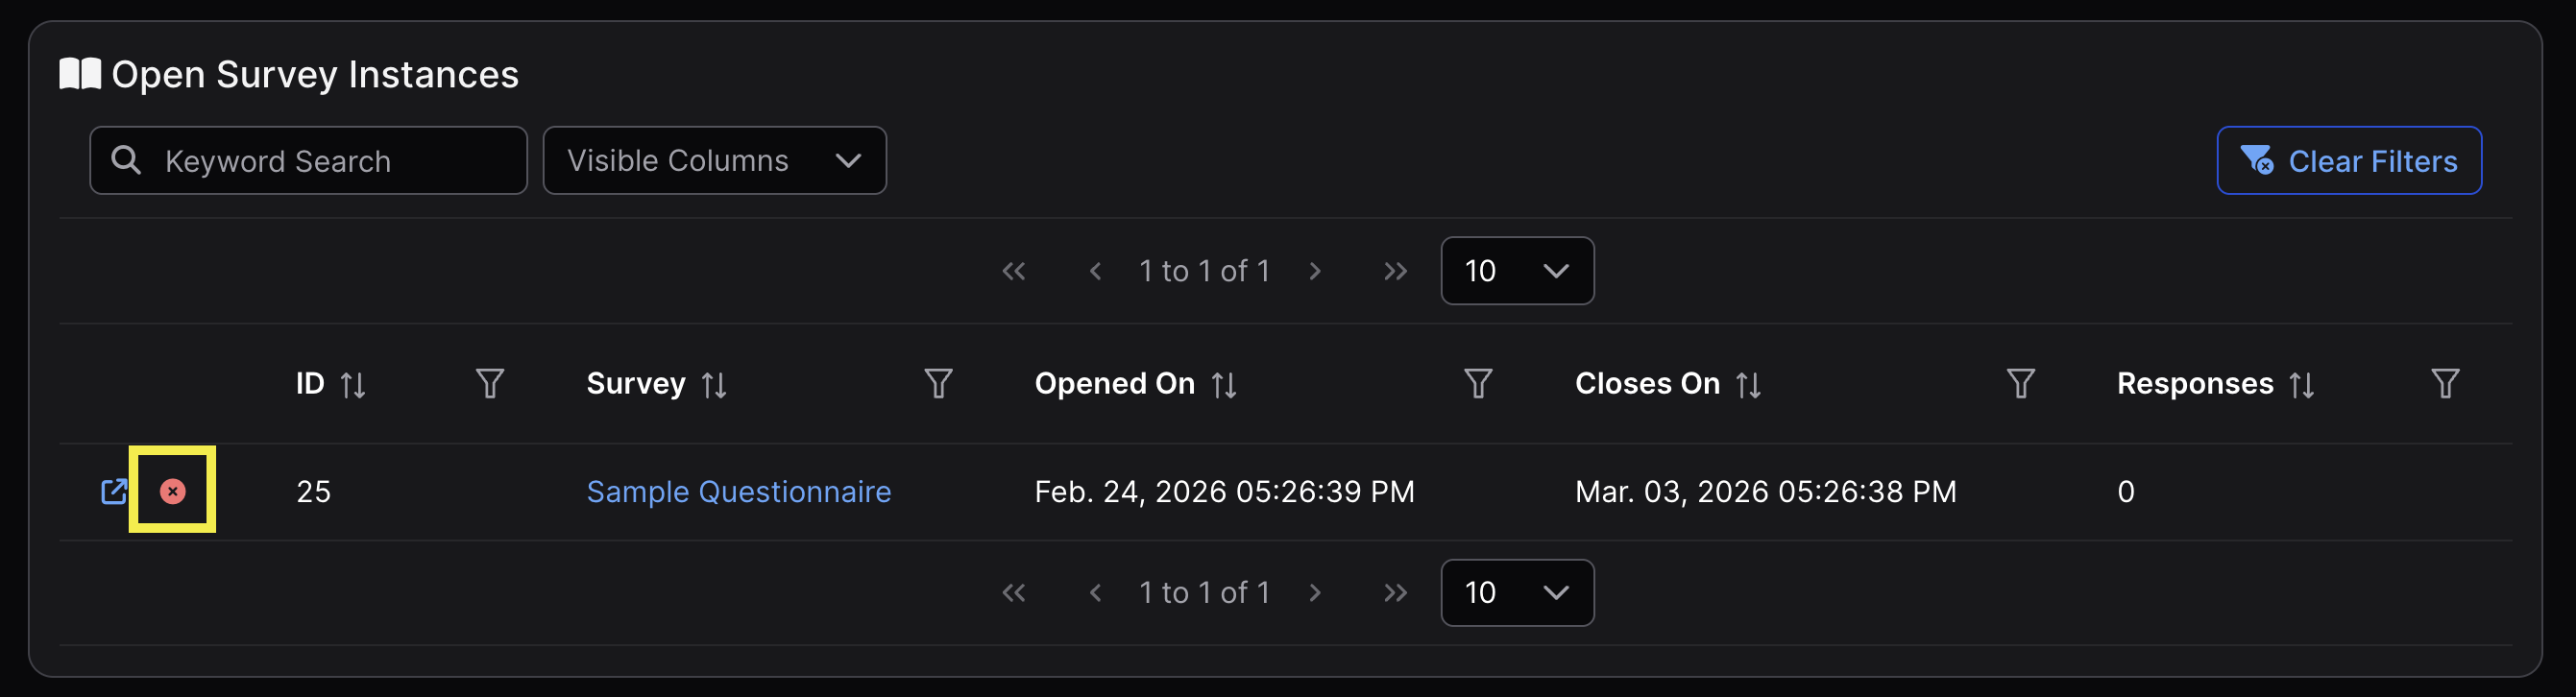Open the top rows-per-page dropdown
The height and width of the screenshot is (697, 2576).
1516,271
